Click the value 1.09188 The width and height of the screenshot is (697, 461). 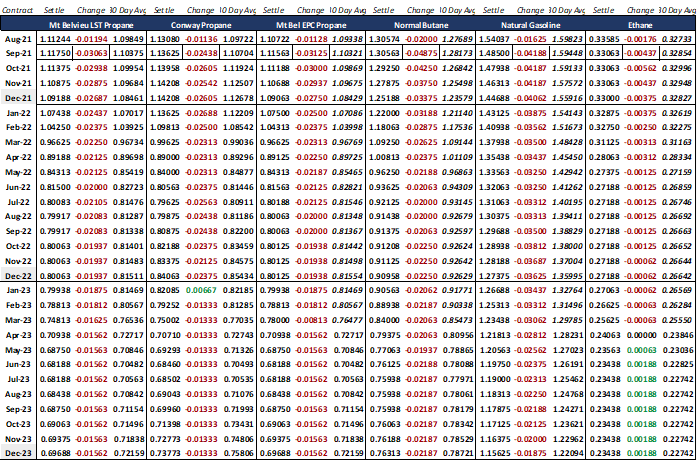(55, 98)
